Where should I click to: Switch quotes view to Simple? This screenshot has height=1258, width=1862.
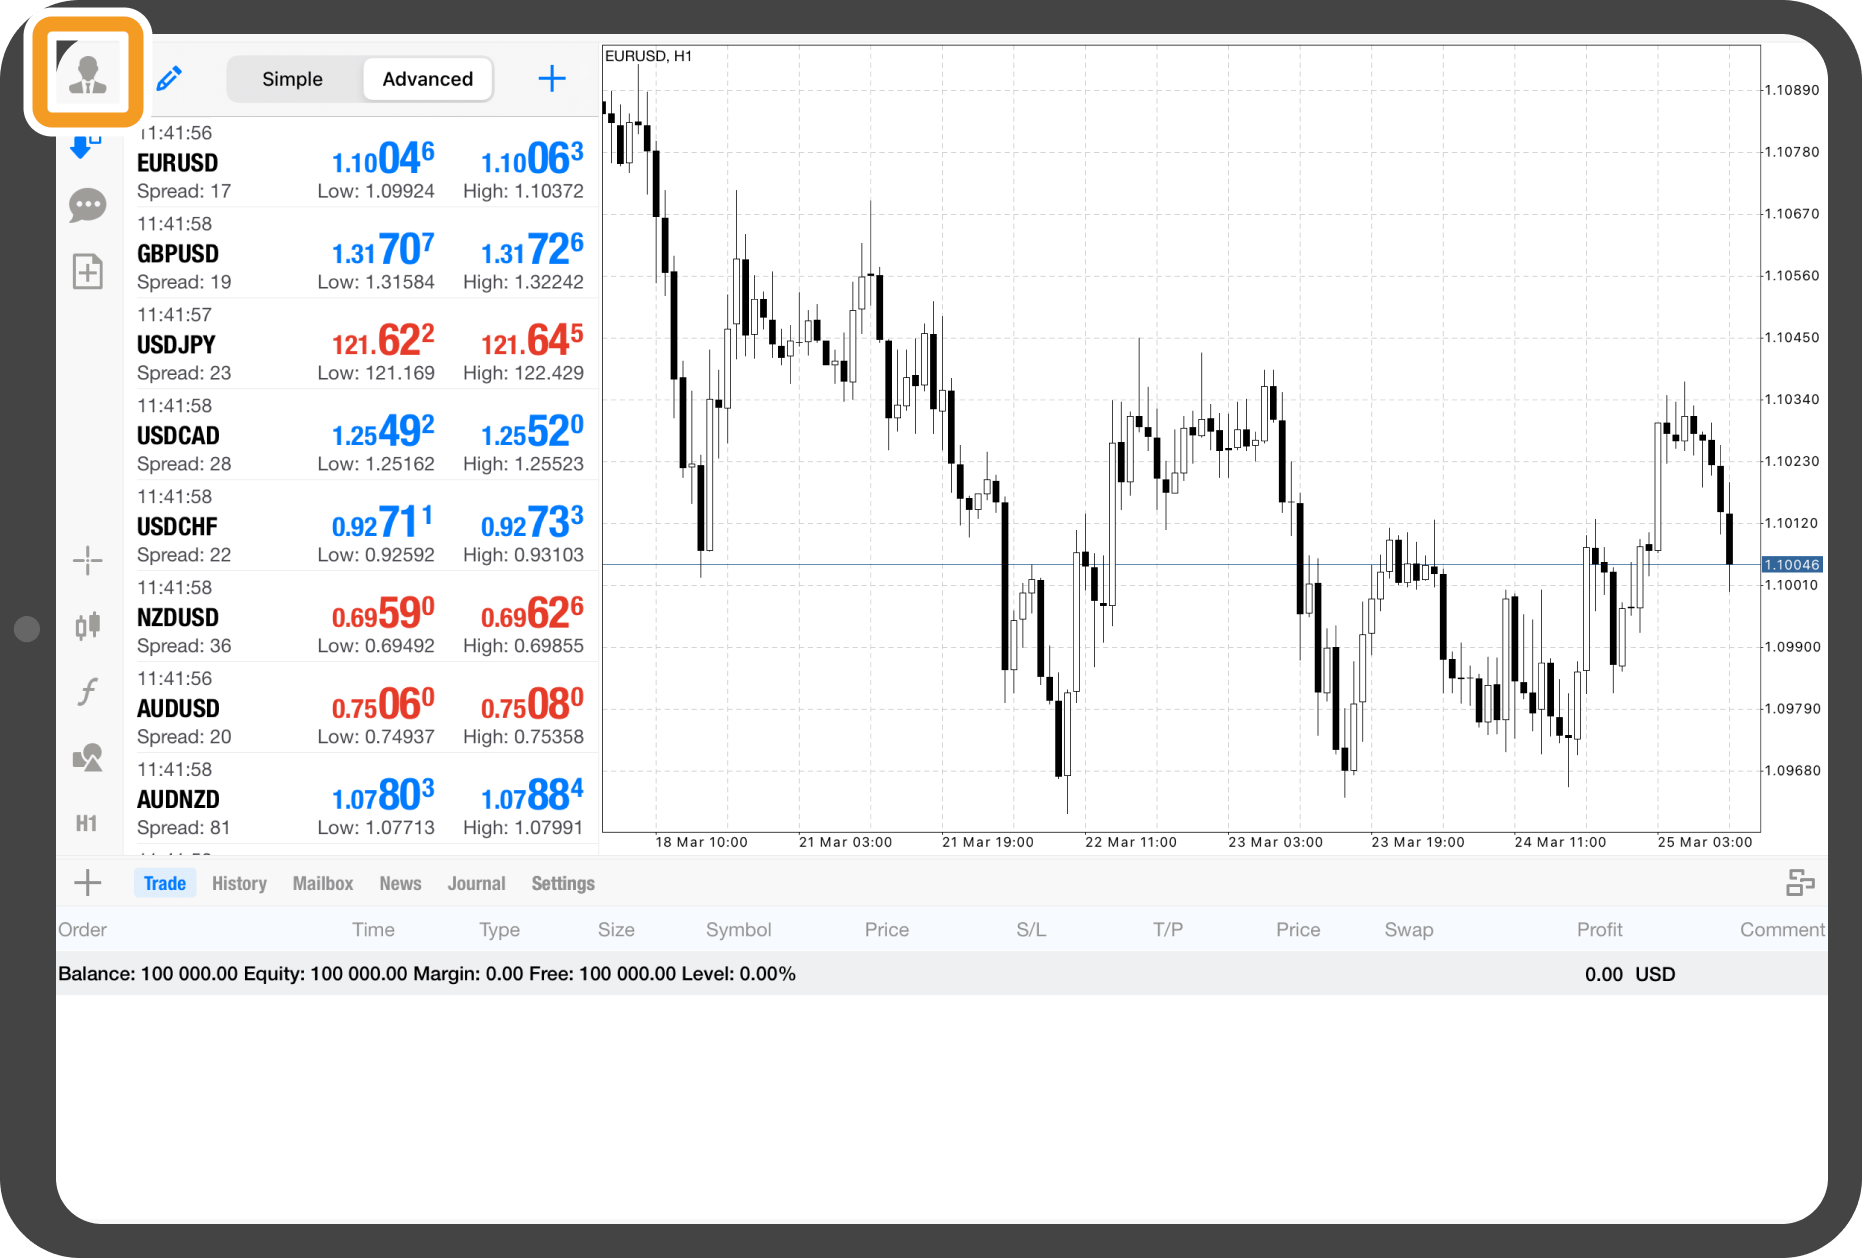292,79
